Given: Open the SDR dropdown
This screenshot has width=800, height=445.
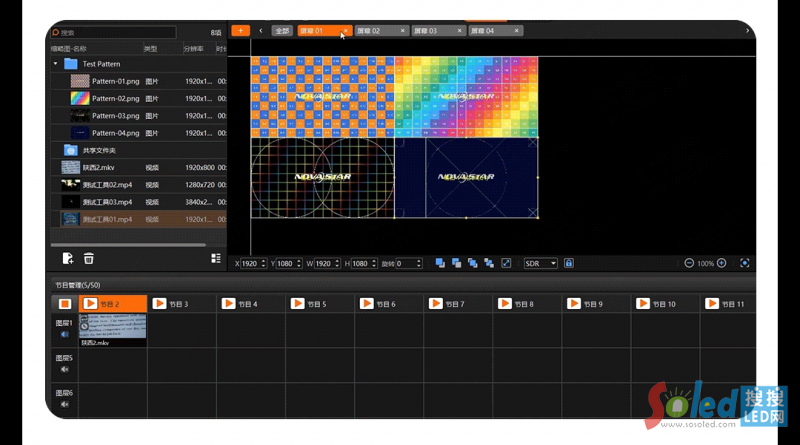Looking at the screenshot, I should pyautogui.click(x=541, y=263).
